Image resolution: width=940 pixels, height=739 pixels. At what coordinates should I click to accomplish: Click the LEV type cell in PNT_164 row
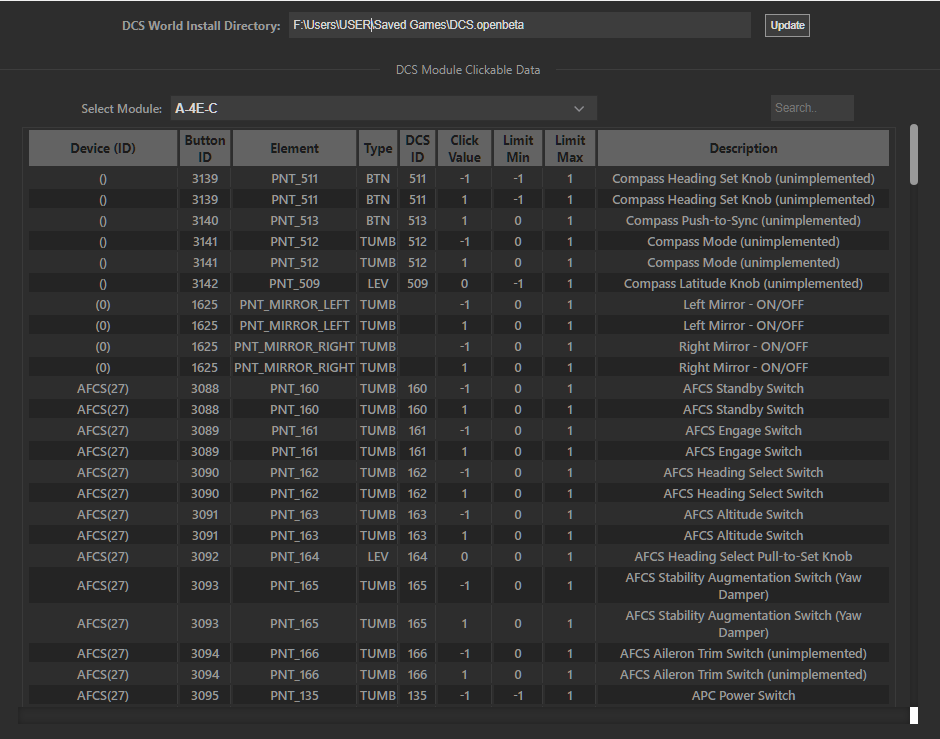tap(378, 556)
